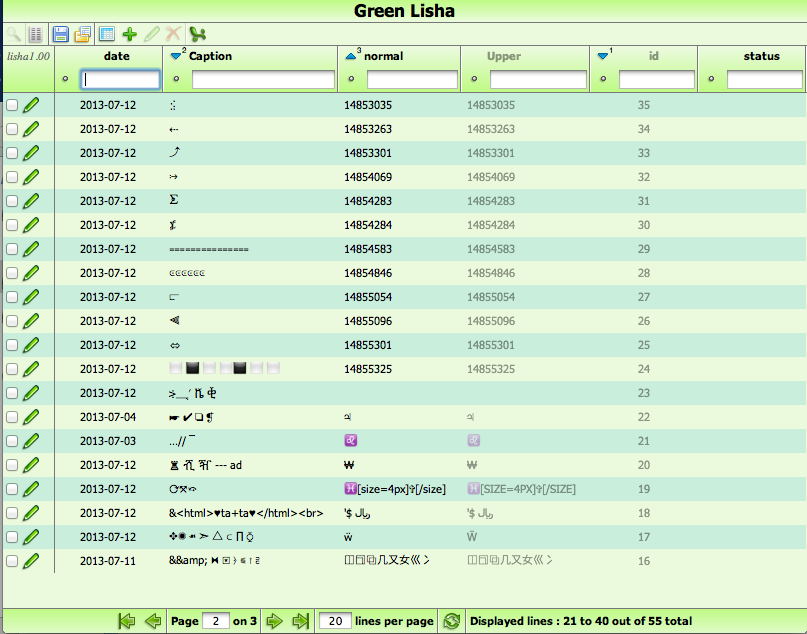Go to the next page with the green arrow
Screen dimensions: 807x634
(276, 621)
